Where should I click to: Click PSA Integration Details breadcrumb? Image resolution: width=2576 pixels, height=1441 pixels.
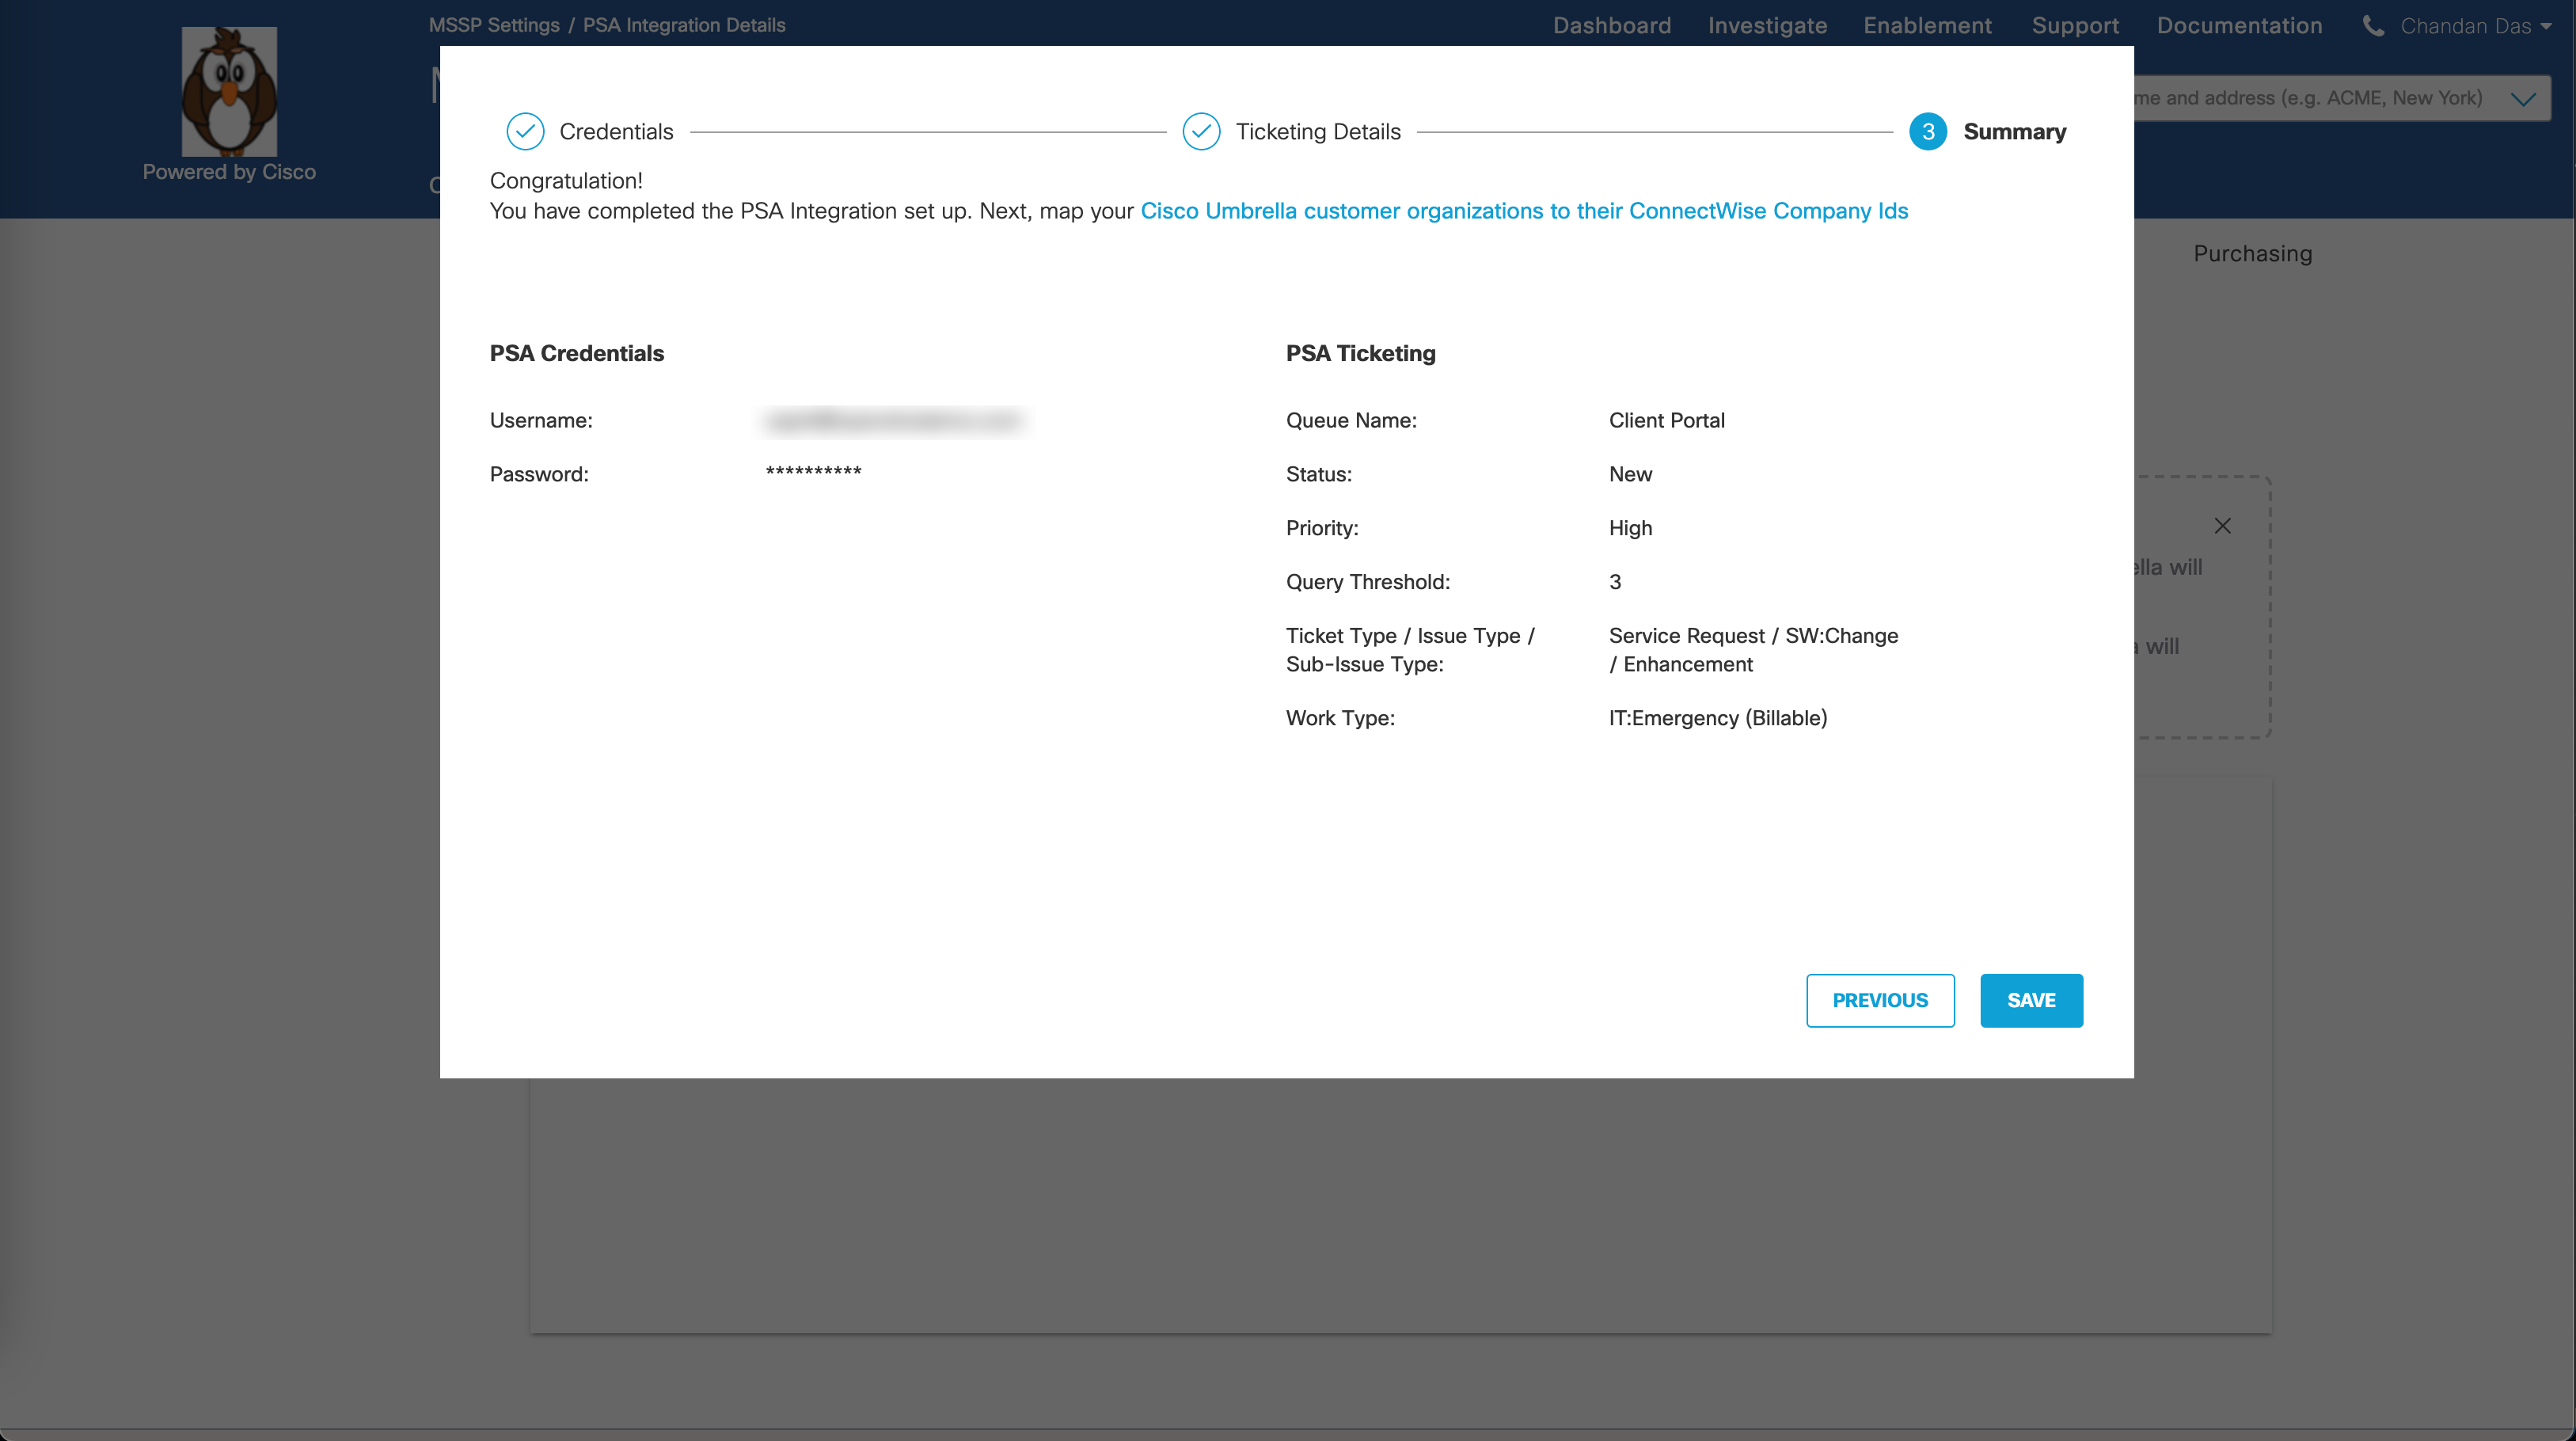point(684,25)
